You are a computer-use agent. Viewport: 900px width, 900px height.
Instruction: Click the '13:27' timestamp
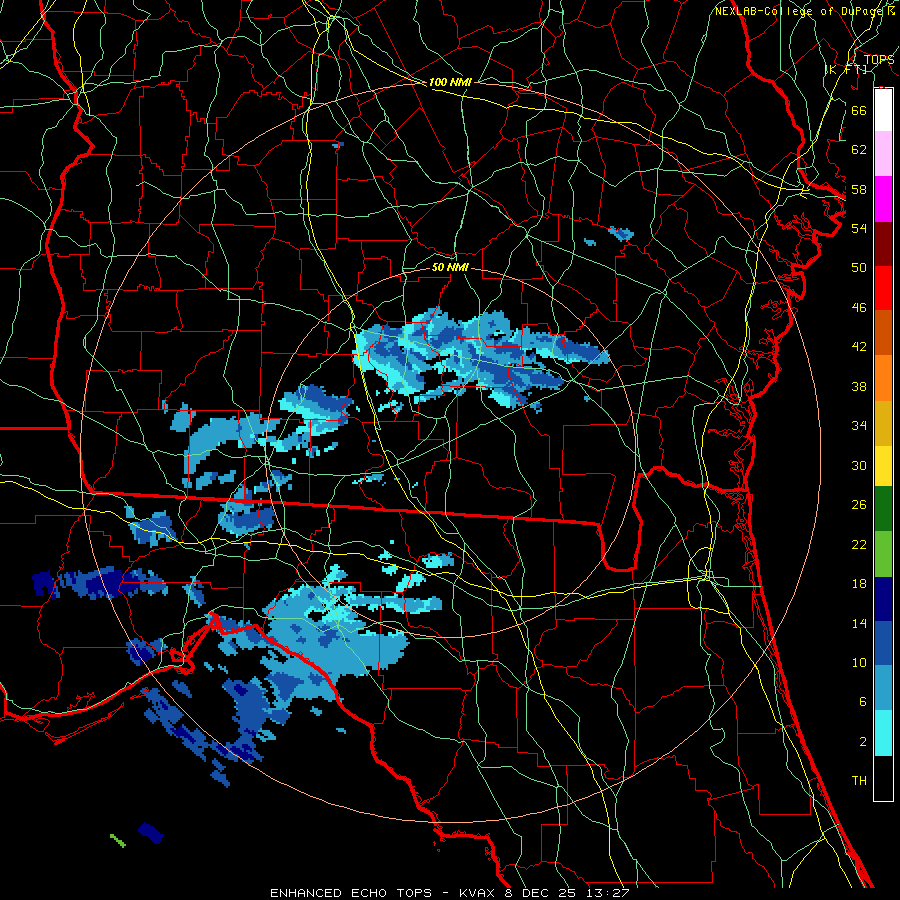pyautogui.click(x=608, y=893)
